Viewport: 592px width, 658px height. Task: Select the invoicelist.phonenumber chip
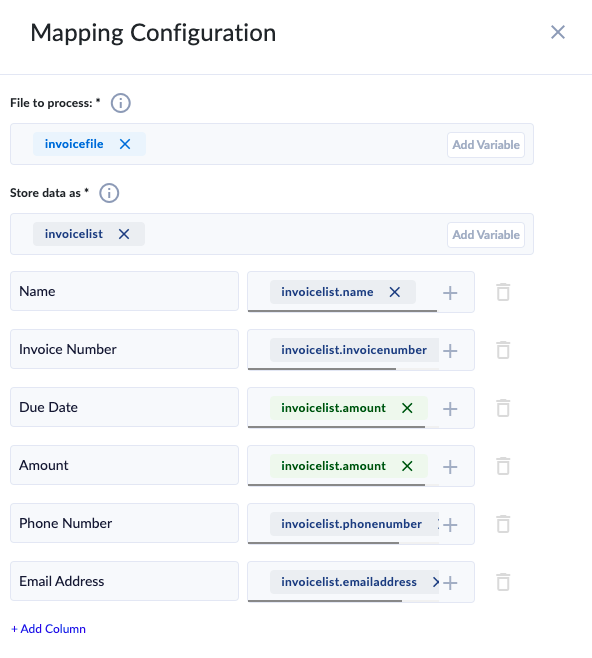[354, 524]
